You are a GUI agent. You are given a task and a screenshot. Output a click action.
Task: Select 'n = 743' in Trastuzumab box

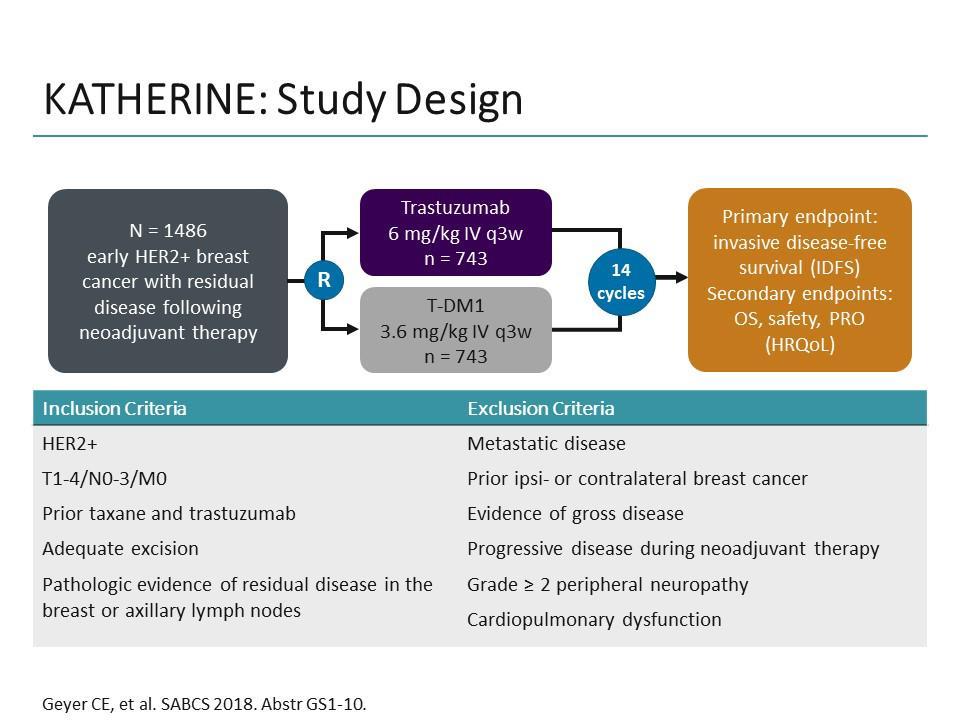[x=456, y=259]
